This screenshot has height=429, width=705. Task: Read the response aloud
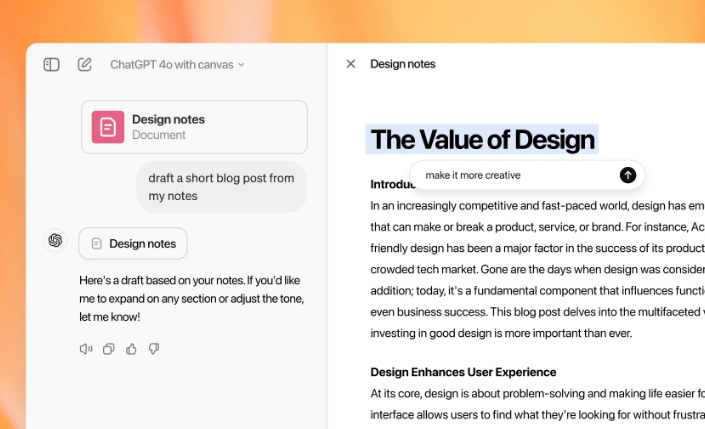85,349
